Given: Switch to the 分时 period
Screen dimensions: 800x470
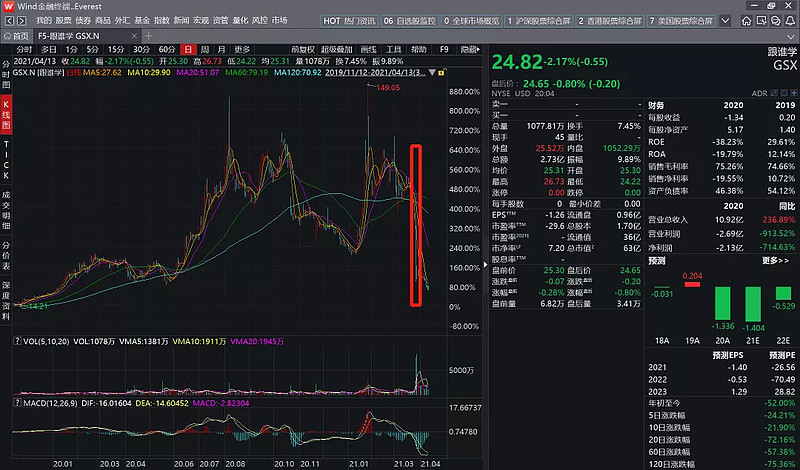Looking at the screenshot, I should [x=24, y=50].
